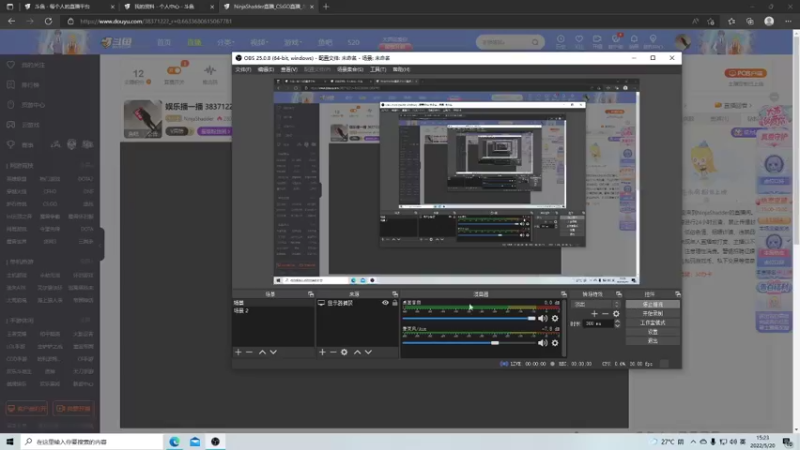Screen dimensions: 800x450
Task: Click highlighted stop streaming button in OBS
Action: click(x=653, y=305)
